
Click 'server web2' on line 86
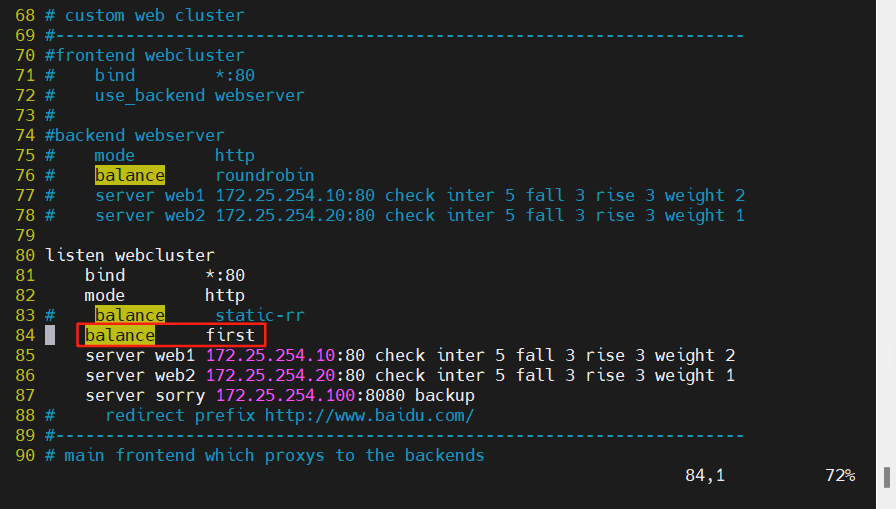(140, 375)
